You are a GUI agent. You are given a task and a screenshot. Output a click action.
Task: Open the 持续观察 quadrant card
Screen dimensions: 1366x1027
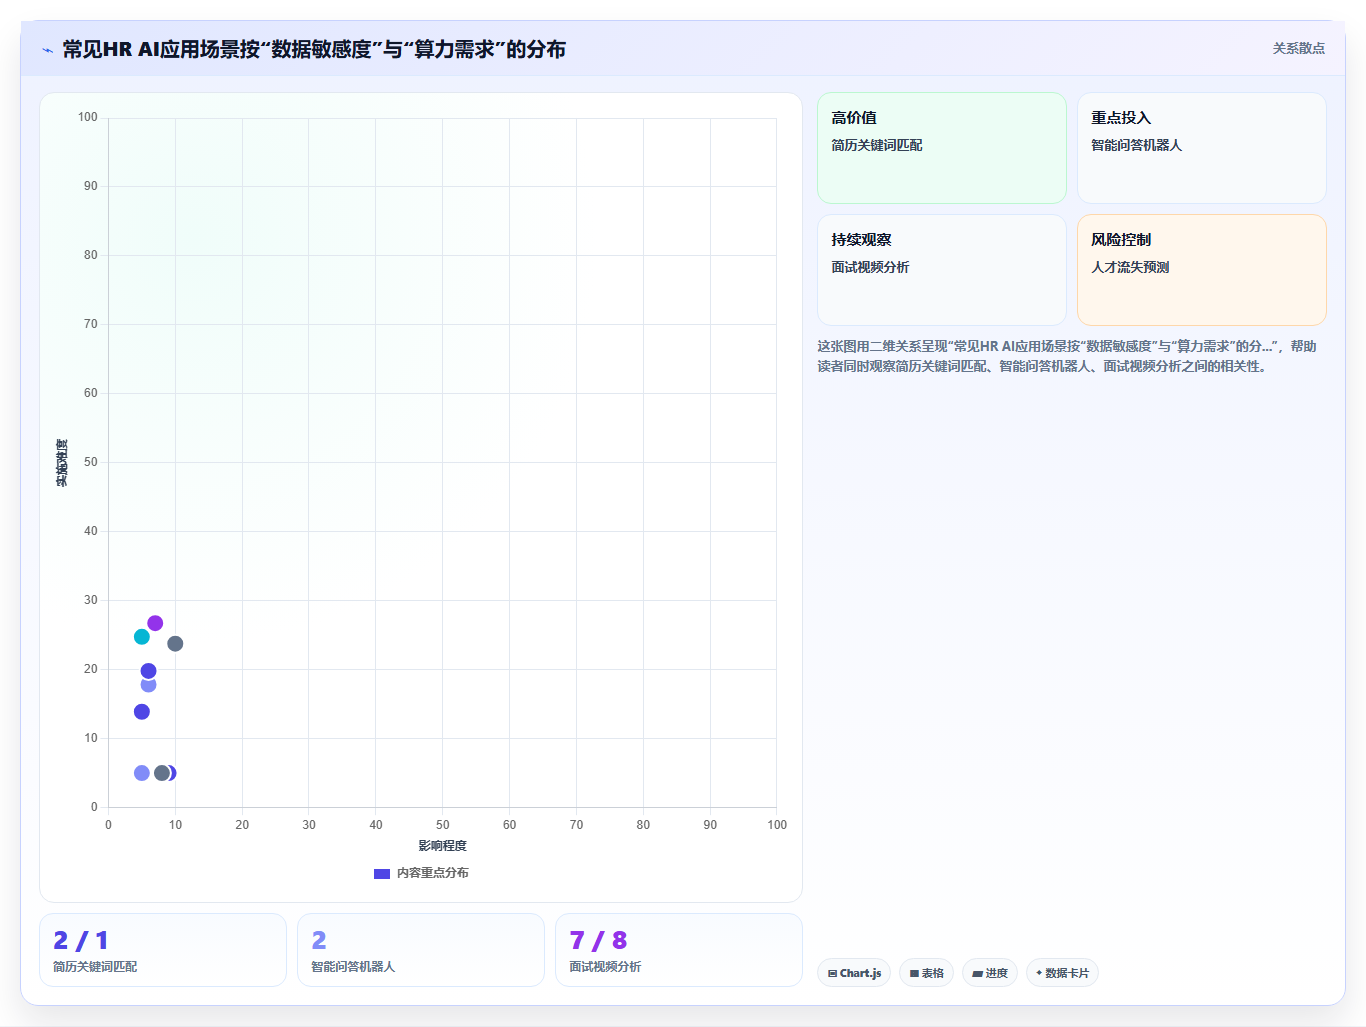(x=942, y=270)
